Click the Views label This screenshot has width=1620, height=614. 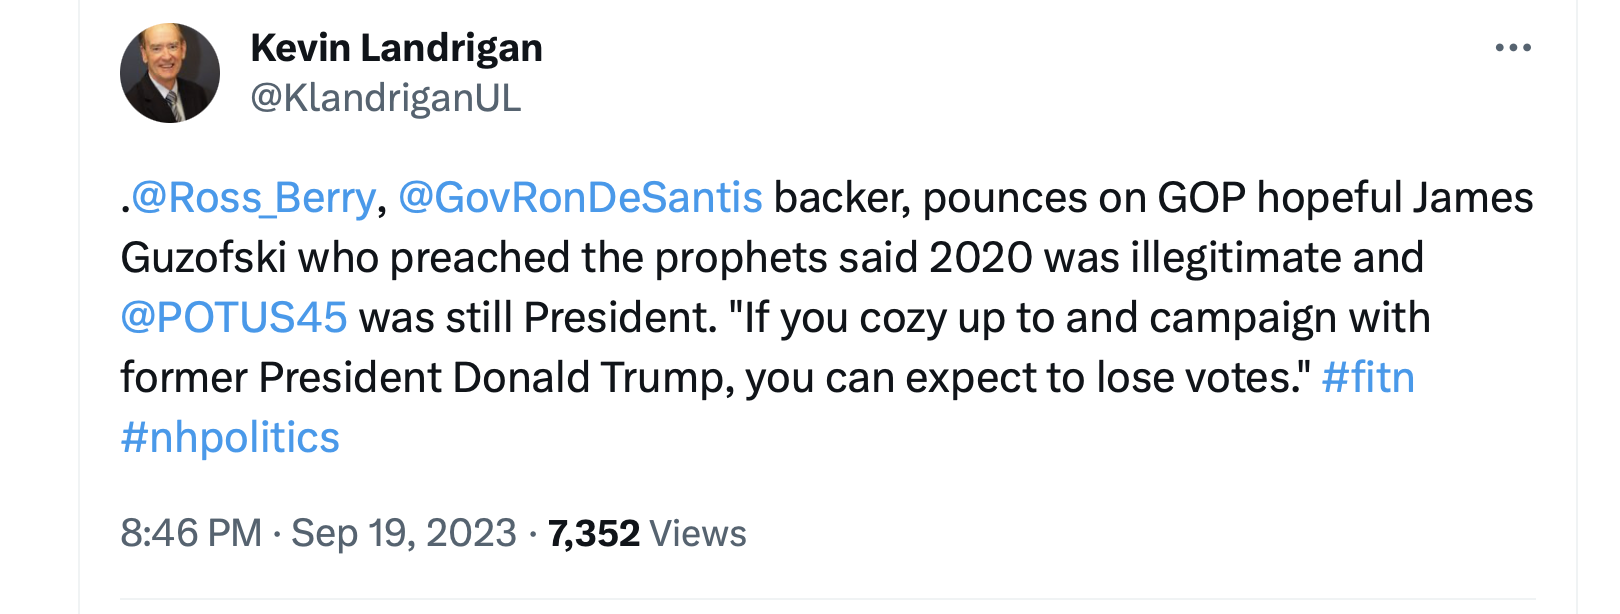(698, 533)
